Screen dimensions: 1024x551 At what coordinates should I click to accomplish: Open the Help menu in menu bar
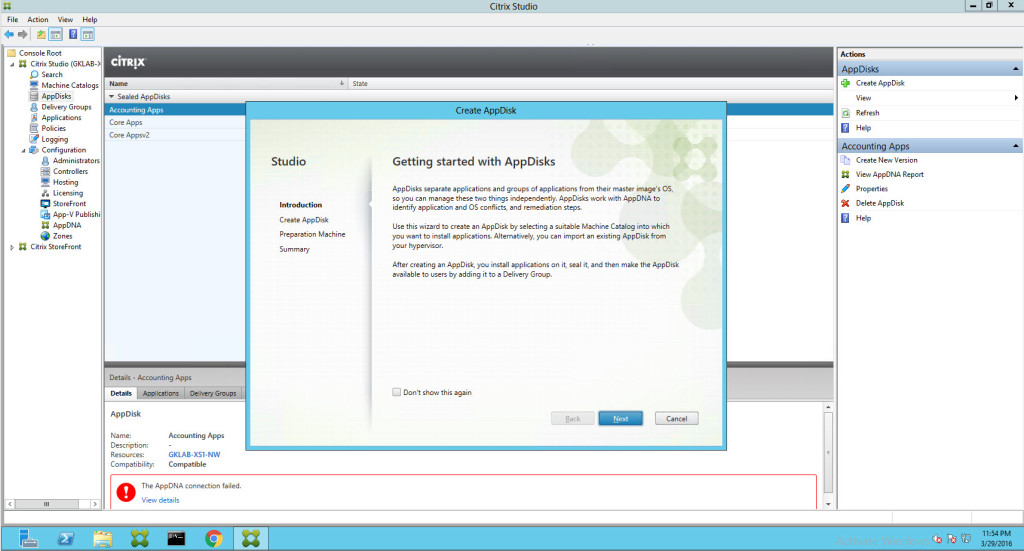(89, 20)
